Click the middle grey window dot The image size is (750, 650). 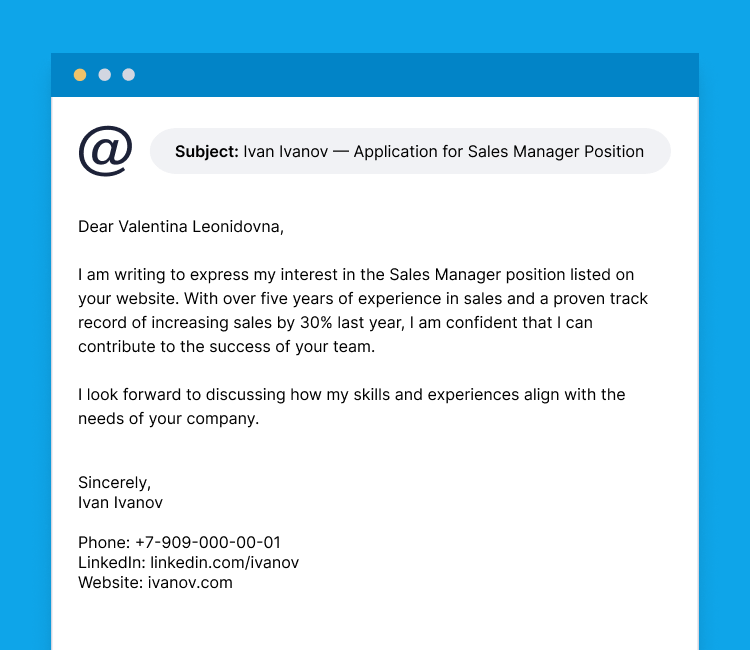tap(104, 75)
